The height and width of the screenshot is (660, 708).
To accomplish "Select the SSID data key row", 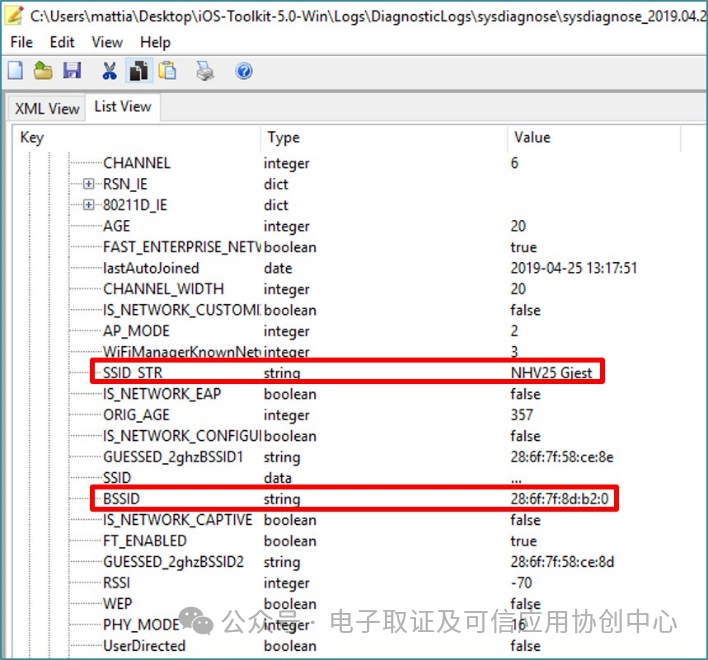I will pos(117,478).
